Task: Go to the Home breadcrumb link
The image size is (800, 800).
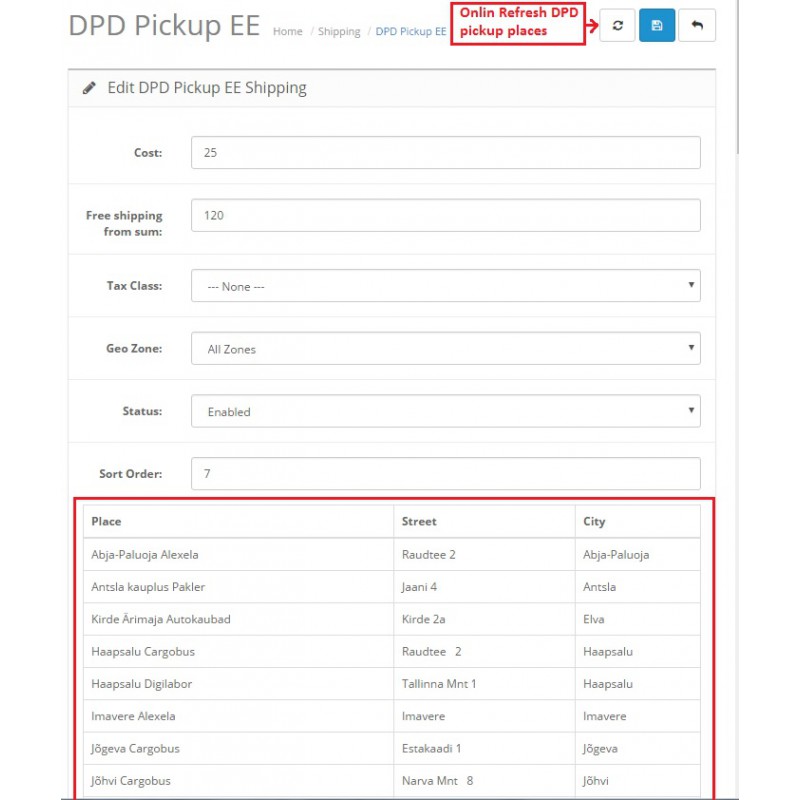Action: point(287,32)
